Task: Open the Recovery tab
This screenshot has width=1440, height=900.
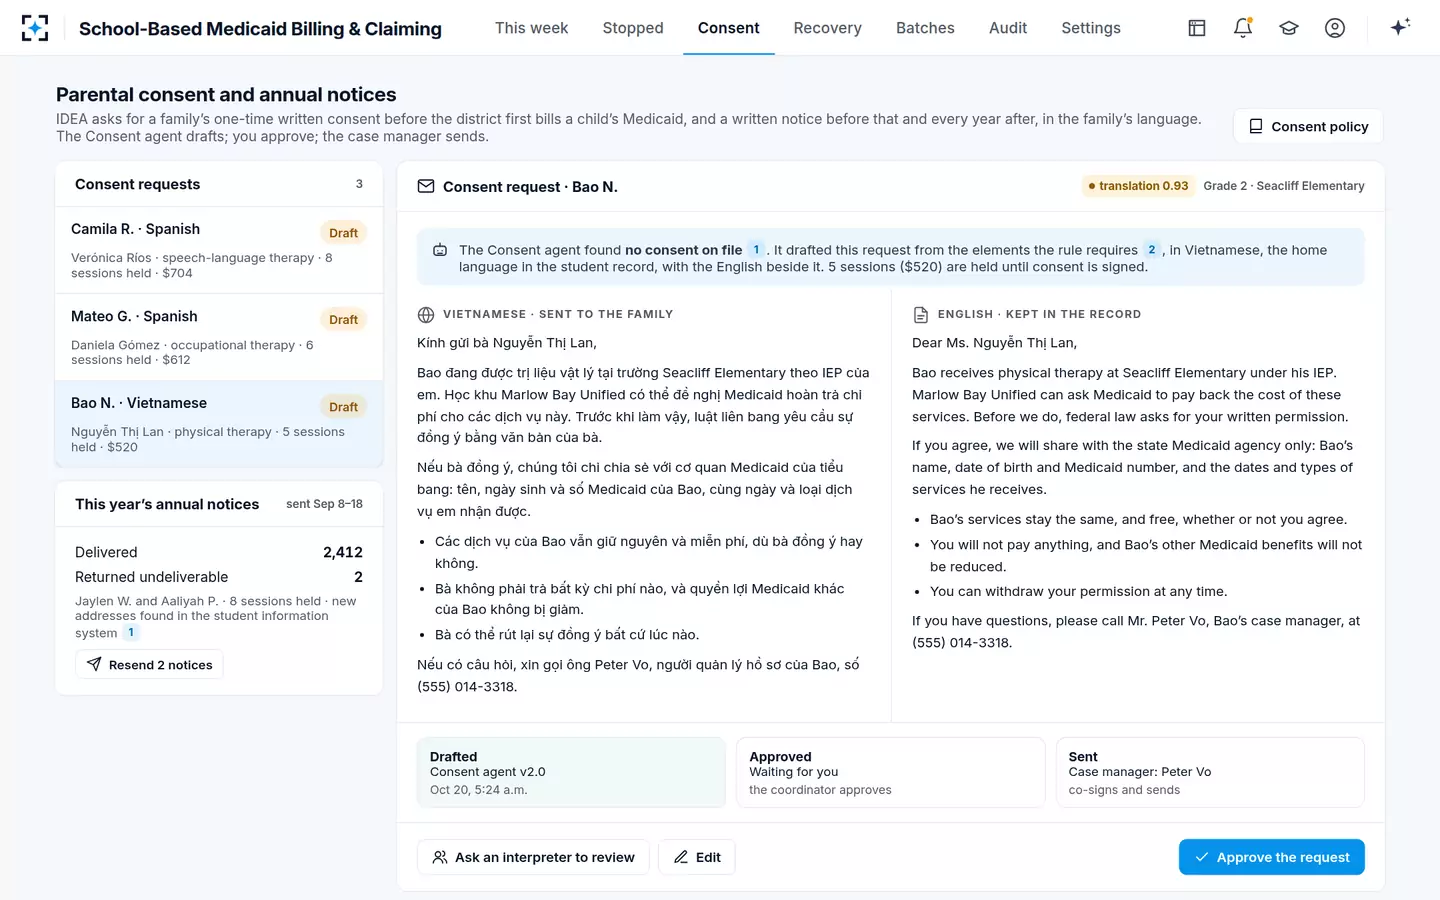Action: tap(827, 28)
